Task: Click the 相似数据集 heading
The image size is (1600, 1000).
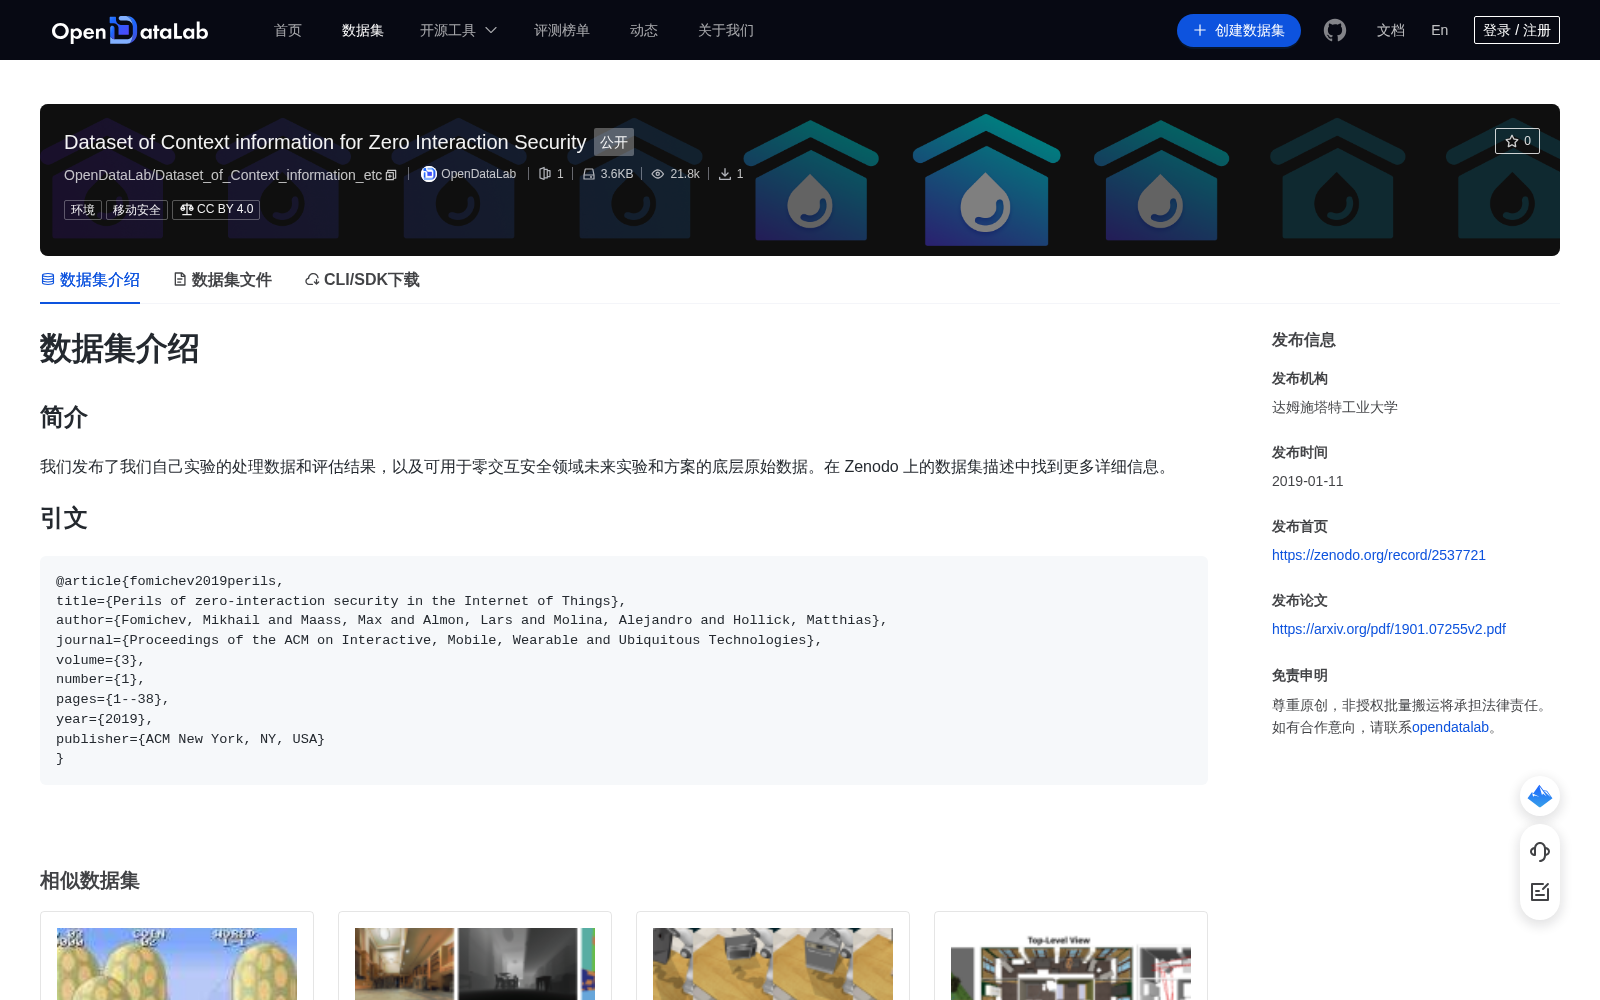Action: (90, 881)
